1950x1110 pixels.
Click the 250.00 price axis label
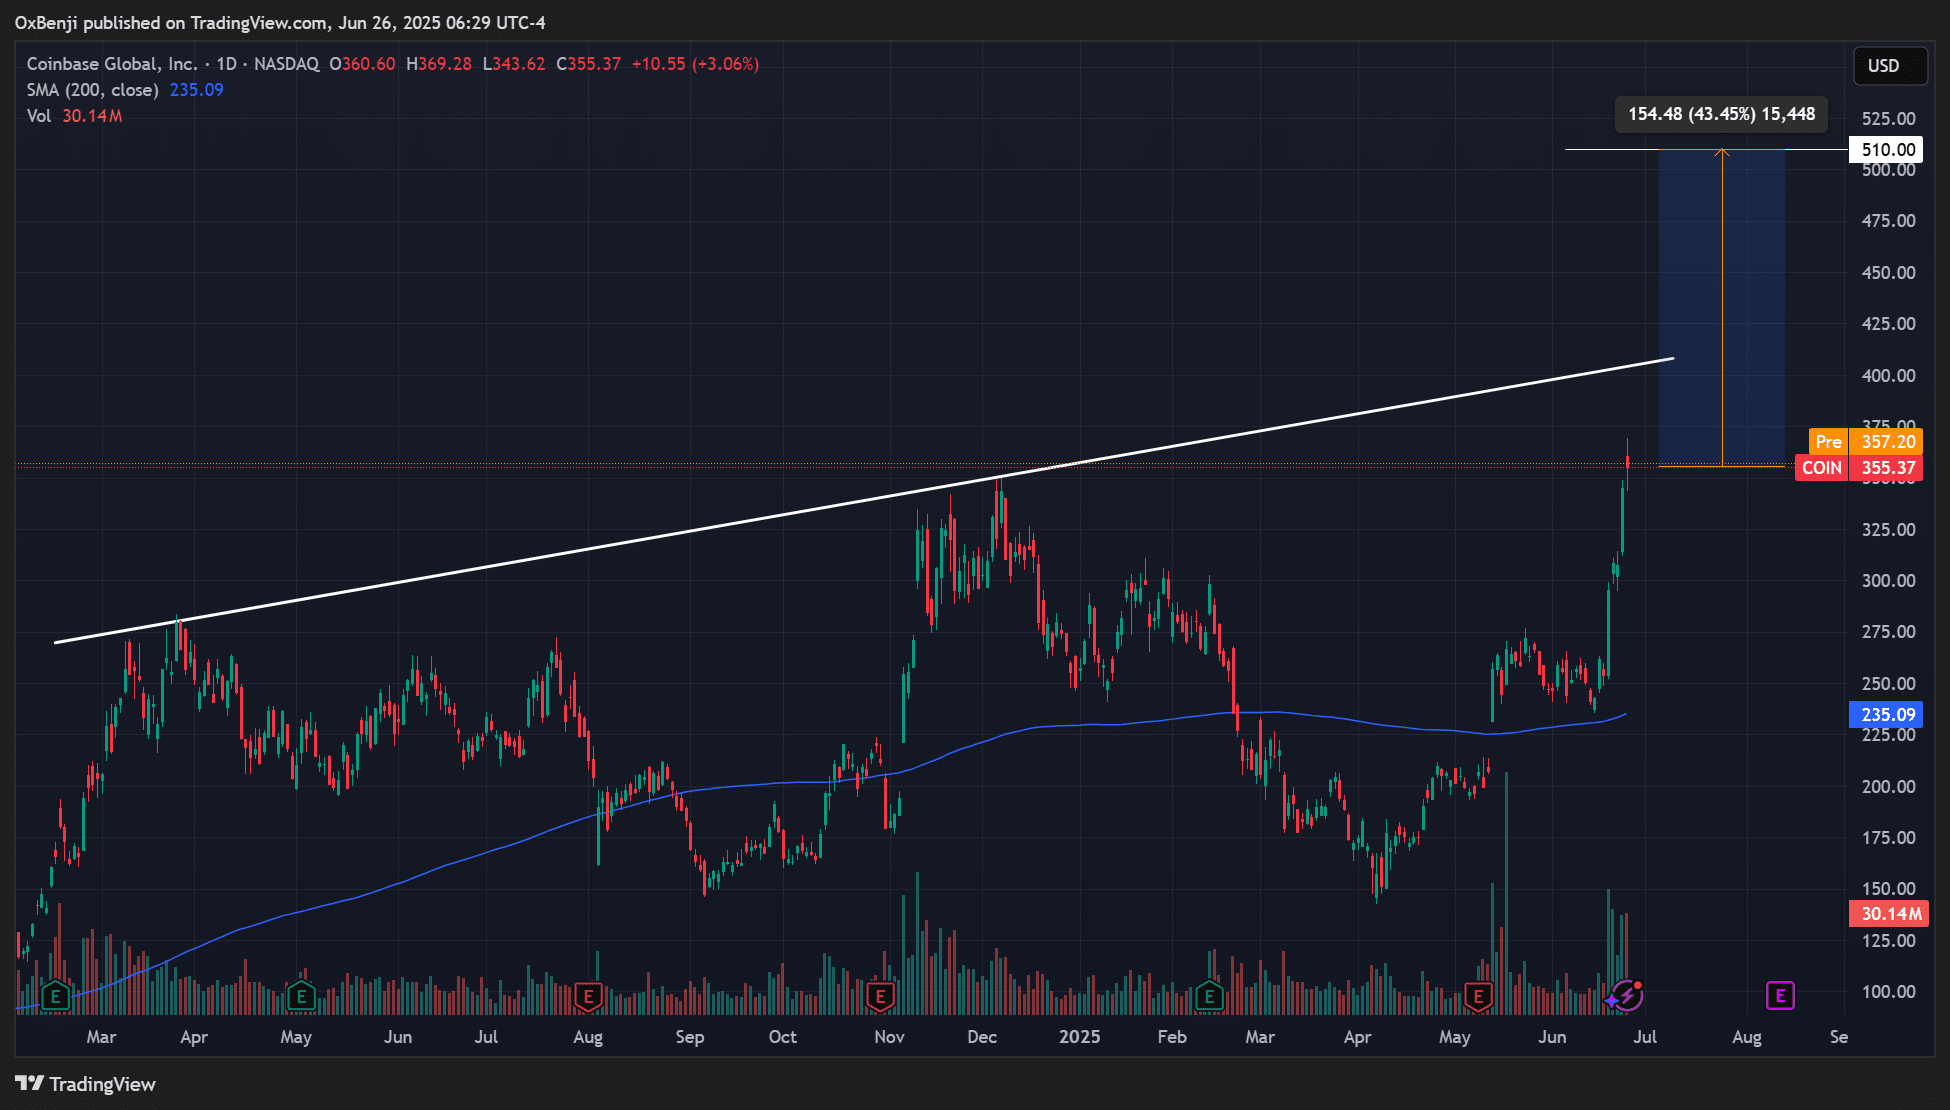click(x=1888, y=684)
